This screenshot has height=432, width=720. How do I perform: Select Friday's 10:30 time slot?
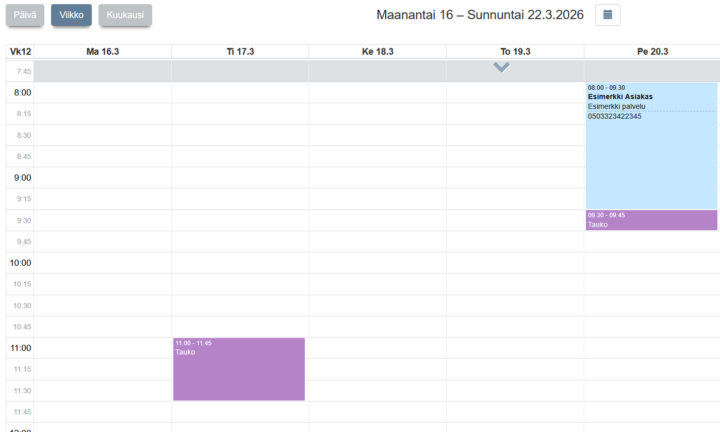pyautogui.click(x=652, y=306)
